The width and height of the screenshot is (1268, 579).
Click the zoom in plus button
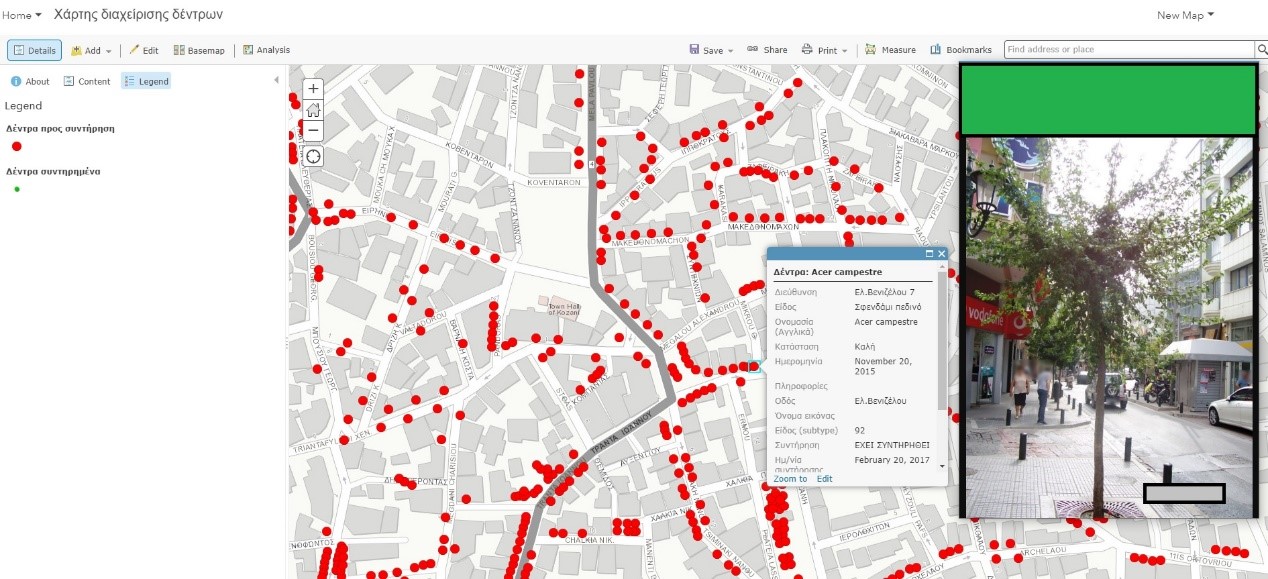[313, 89]
